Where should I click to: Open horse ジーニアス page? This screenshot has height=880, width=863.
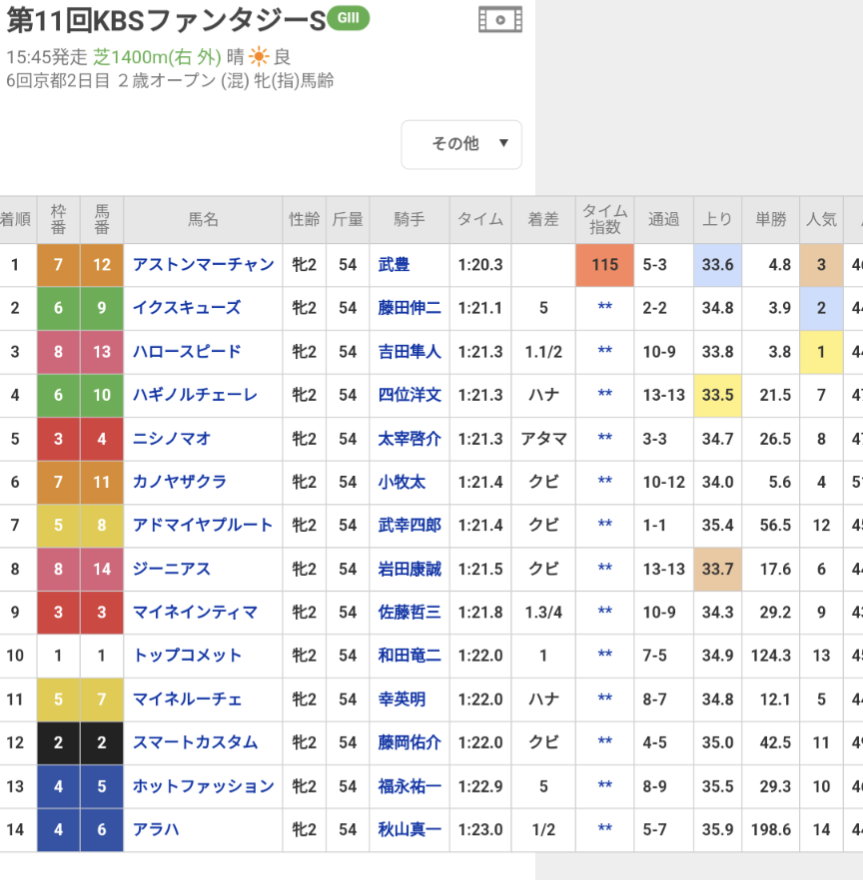(x=171, y=569)
